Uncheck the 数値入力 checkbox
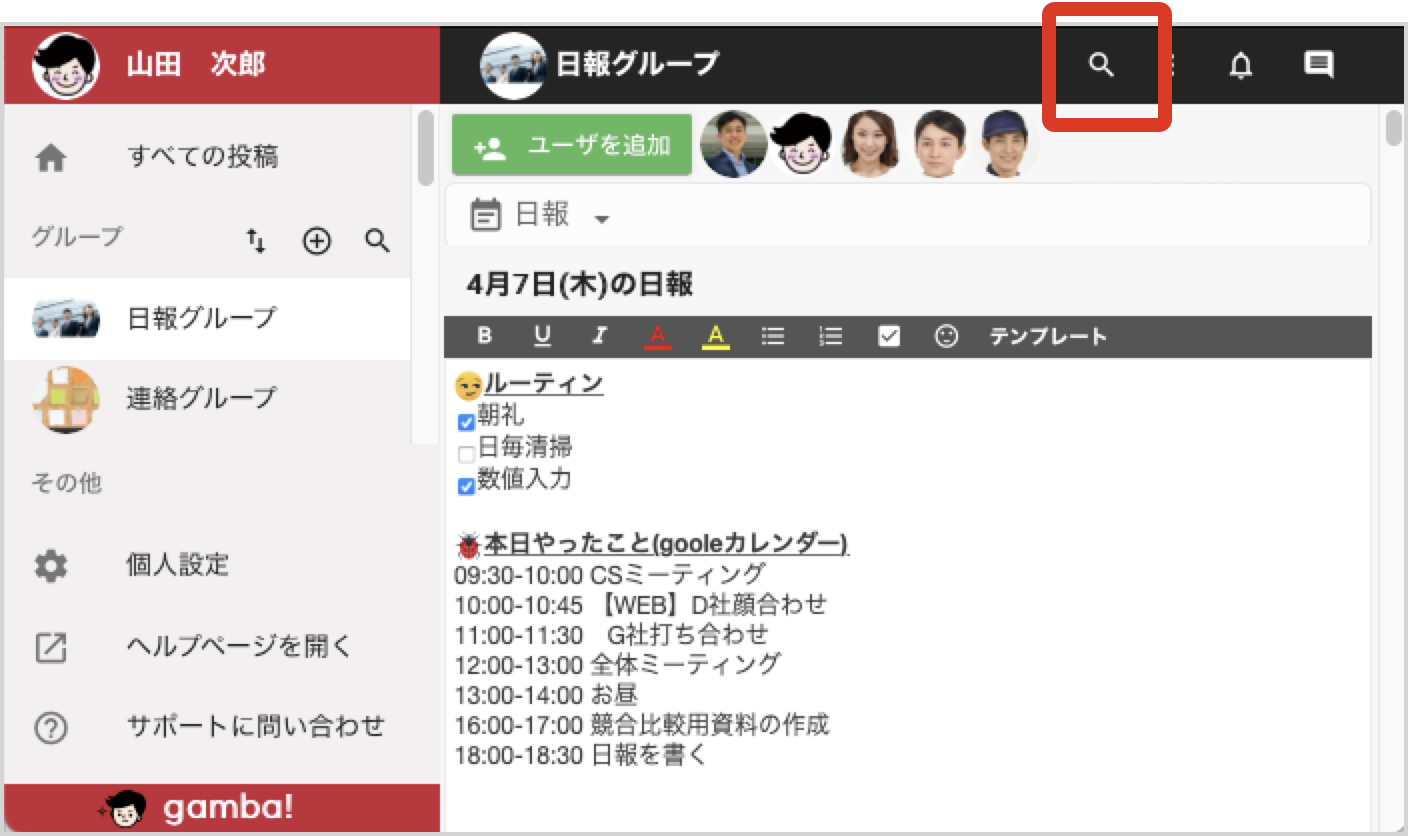Screen dimensions: 1408x836 pos(466,486)
